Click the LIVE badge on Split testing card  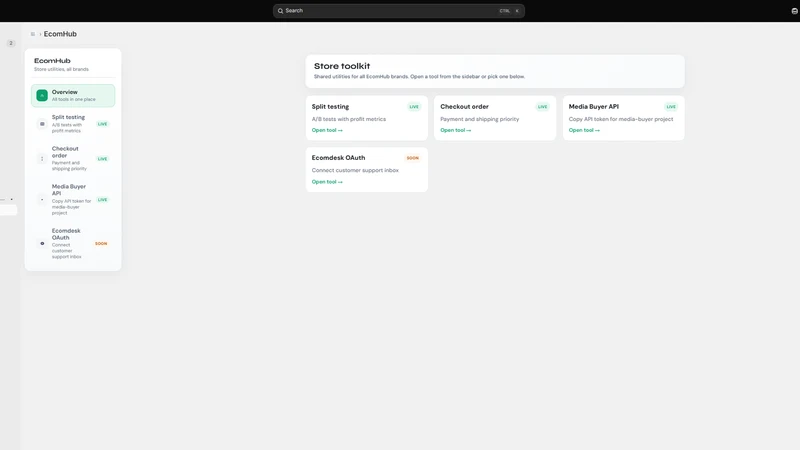point(414,107)
